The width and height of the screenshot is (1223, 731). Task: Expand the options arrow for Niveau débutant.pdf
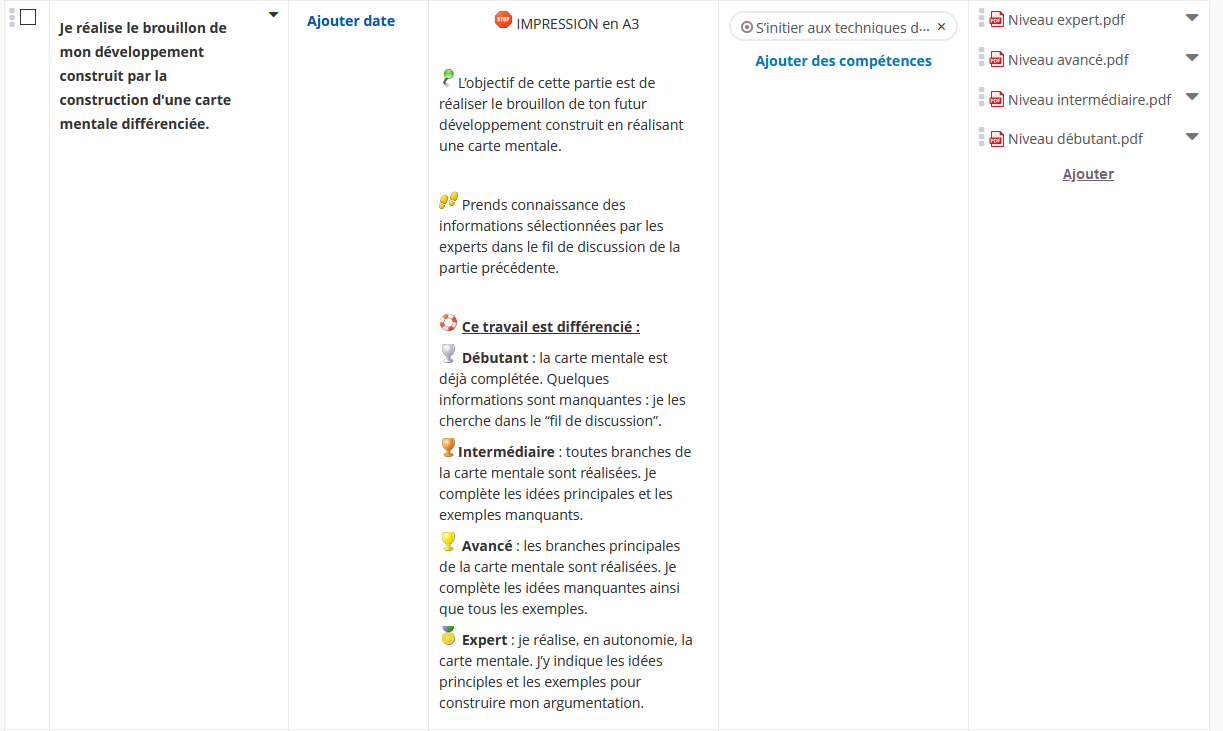click(1191, 137)
